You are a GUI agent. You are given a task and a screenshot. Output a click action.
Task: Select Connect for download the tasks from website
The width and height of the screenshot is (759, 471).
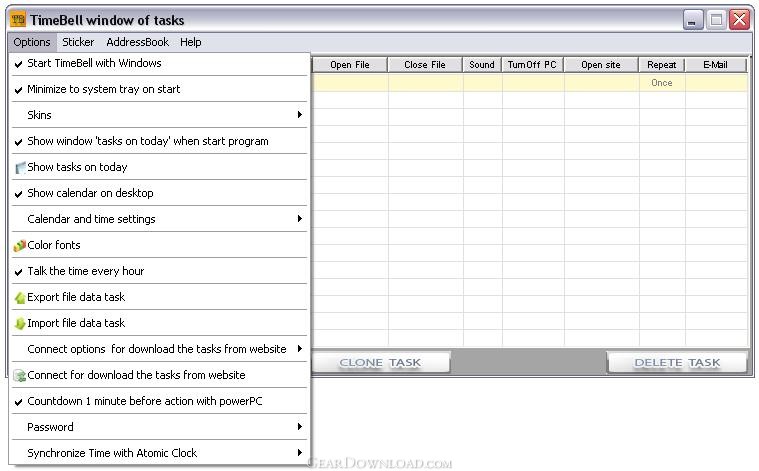click(x=159, y=375)
